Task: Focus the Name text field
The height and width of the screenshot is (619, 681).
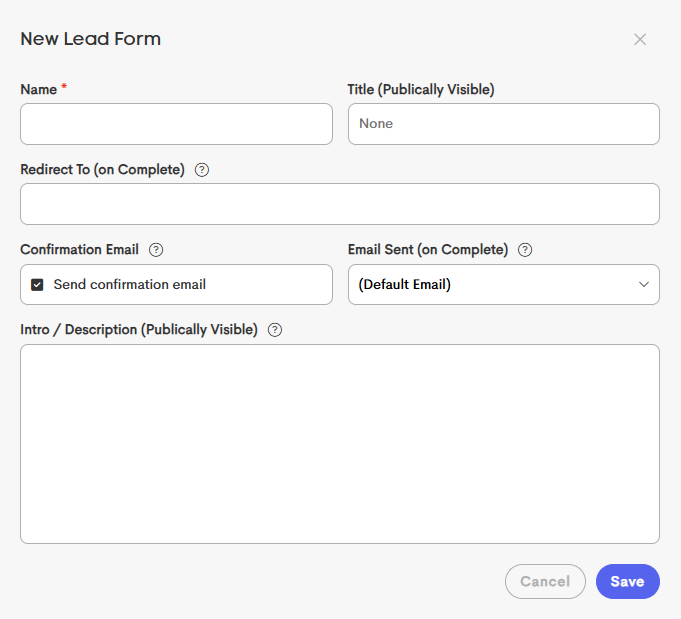Action: point(176,124)
